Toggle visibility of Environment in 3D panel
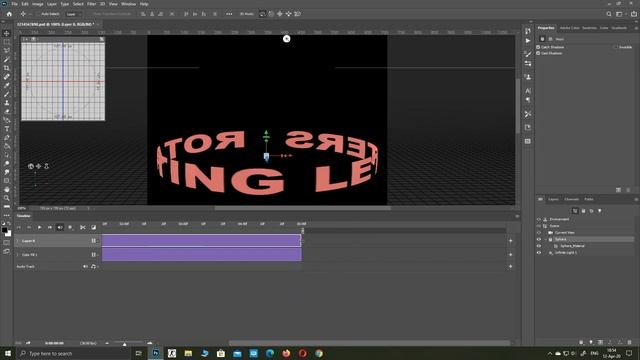 539,220
